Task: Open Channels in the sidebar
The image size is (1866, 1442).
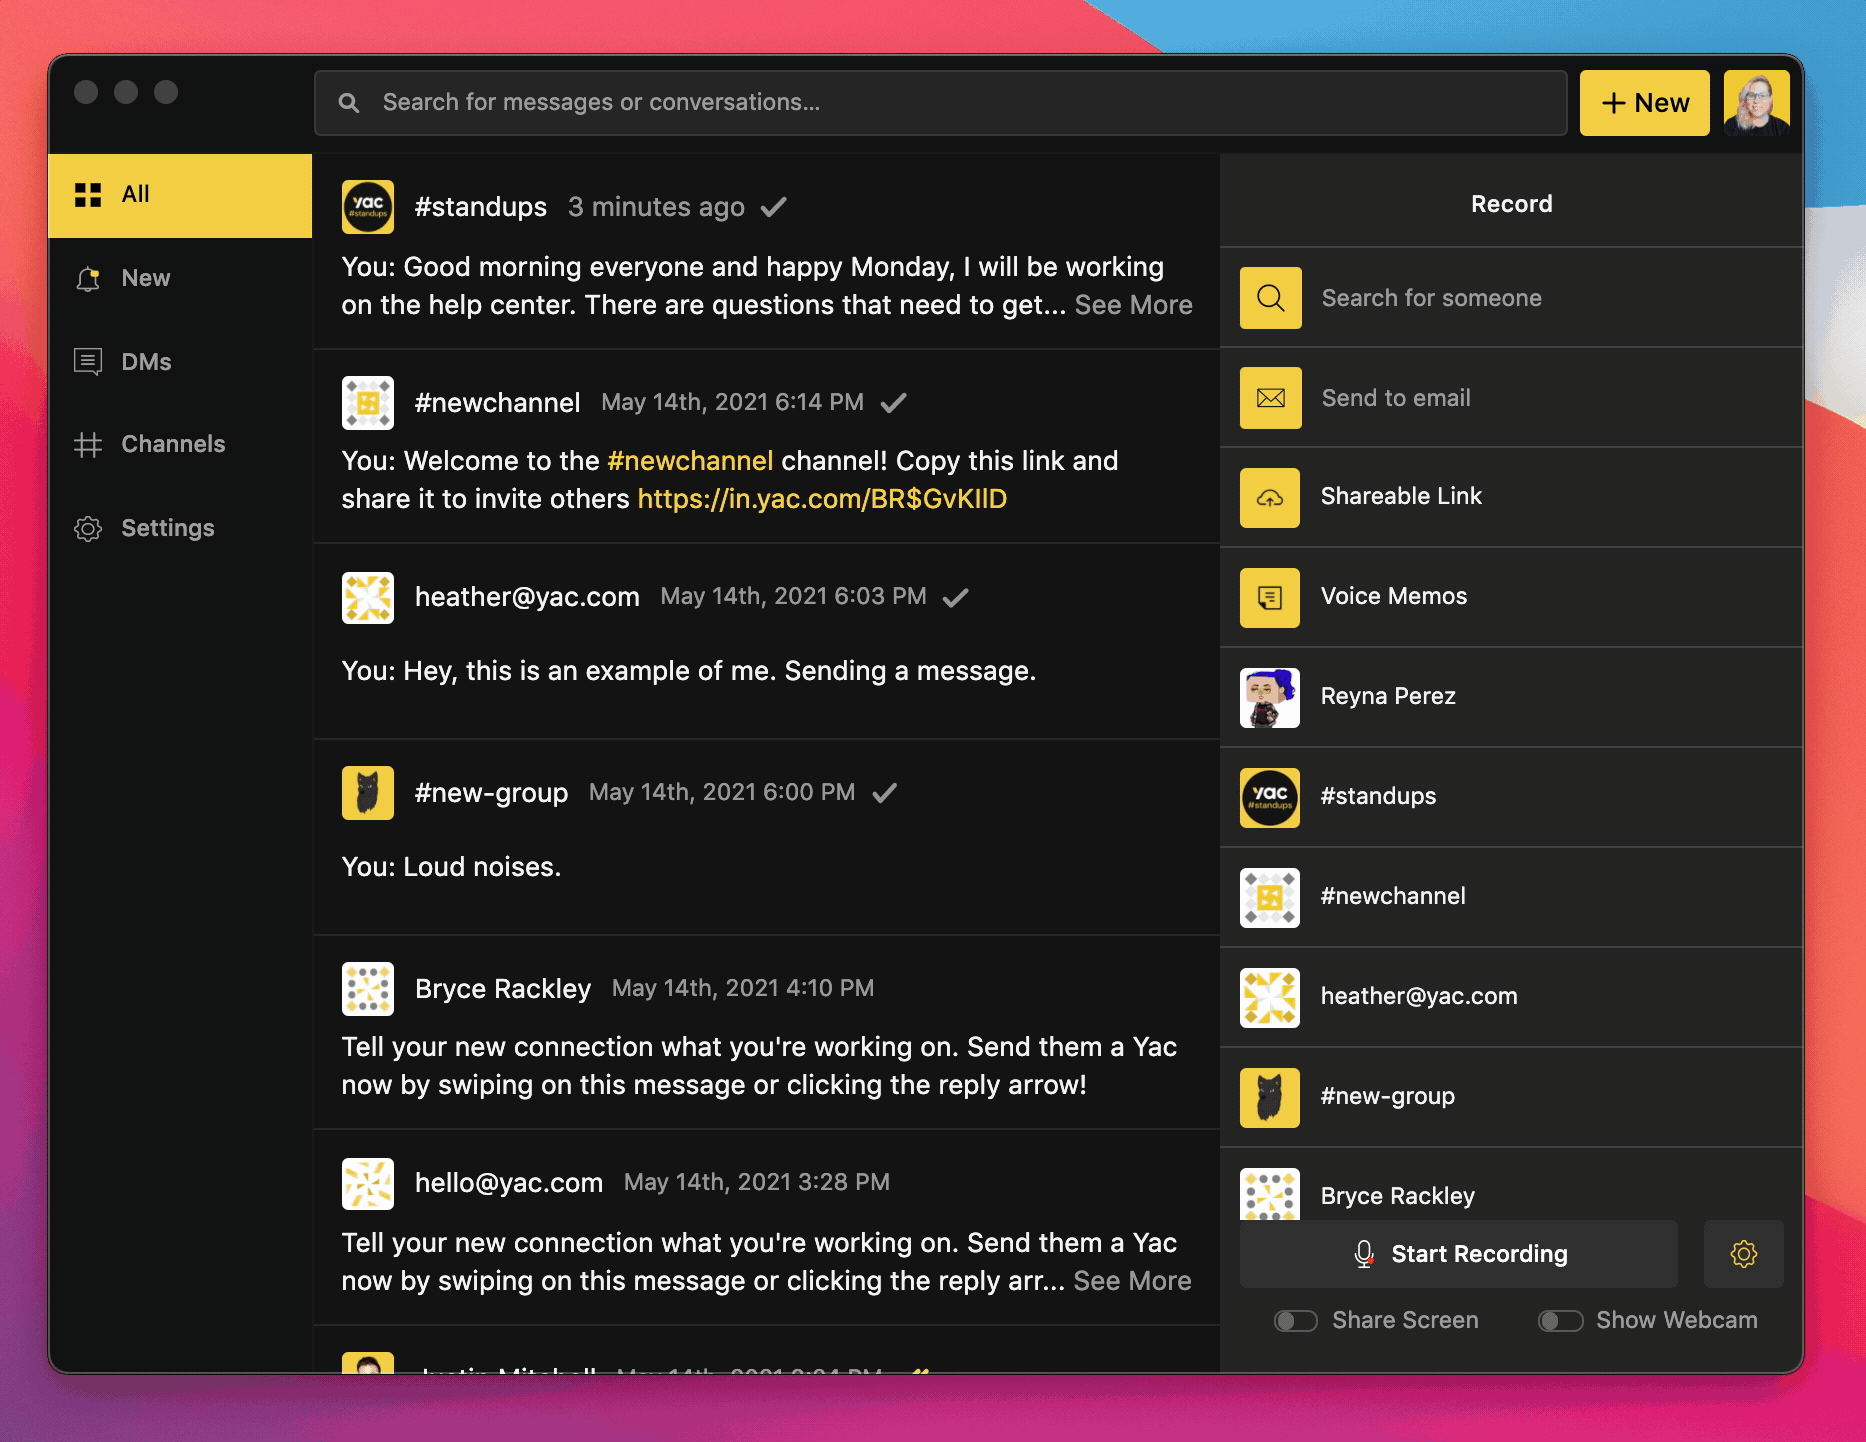Action: [180, 444]
